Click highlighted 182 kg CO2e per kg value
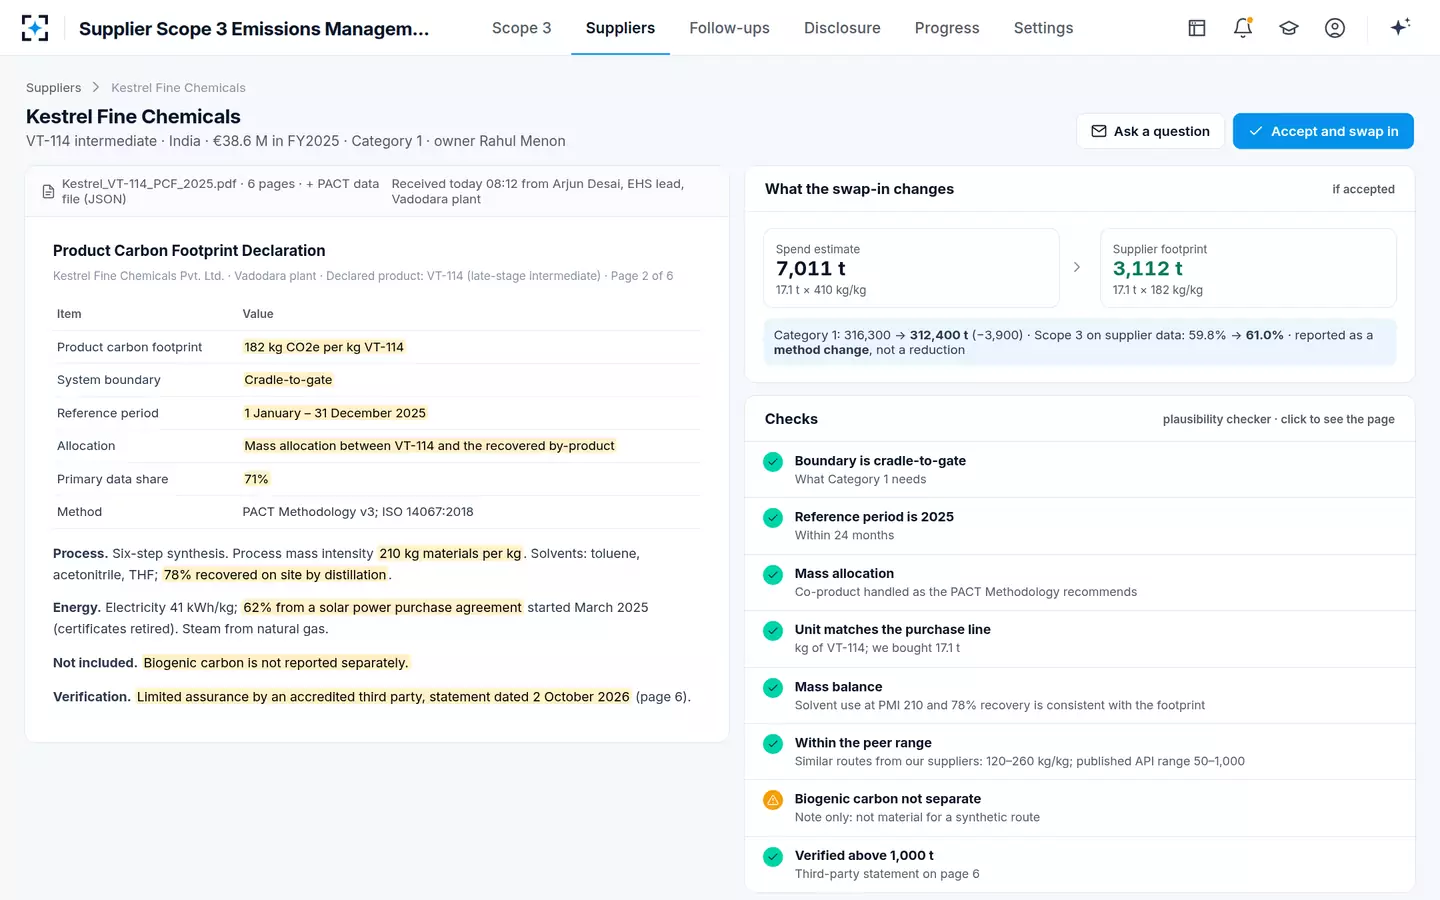Screen dimensions: 1440x900 (x=324, y=347)
